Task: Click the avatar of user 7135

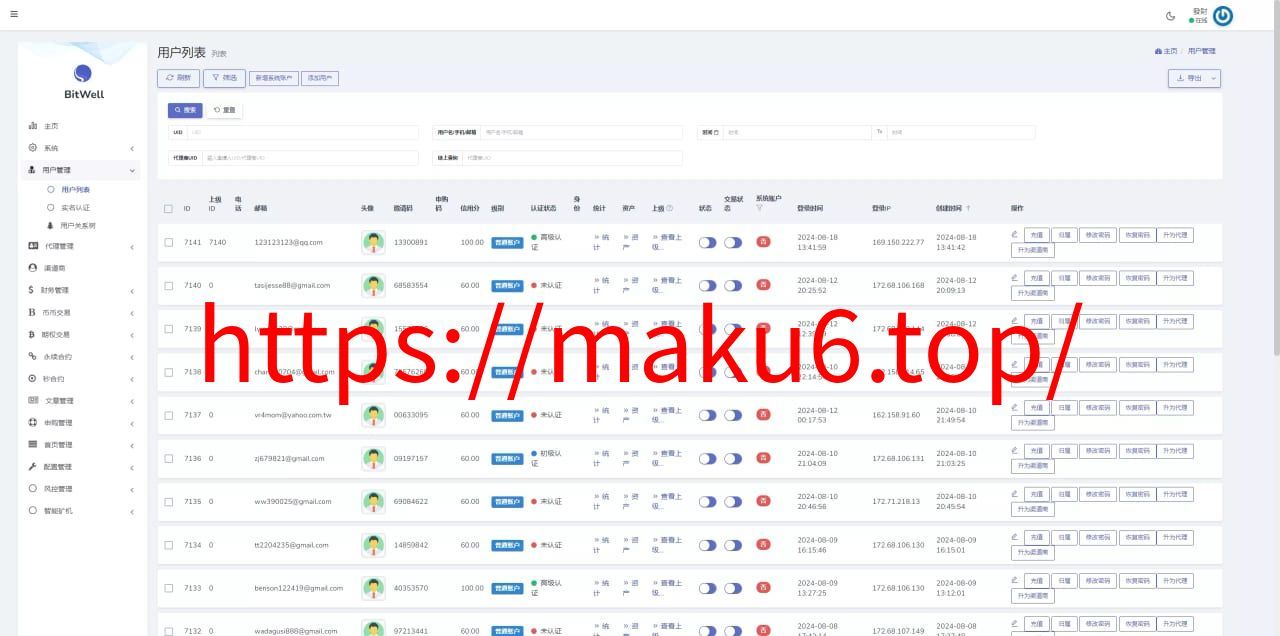Action: pyautogui.click(x=373, y=501)
